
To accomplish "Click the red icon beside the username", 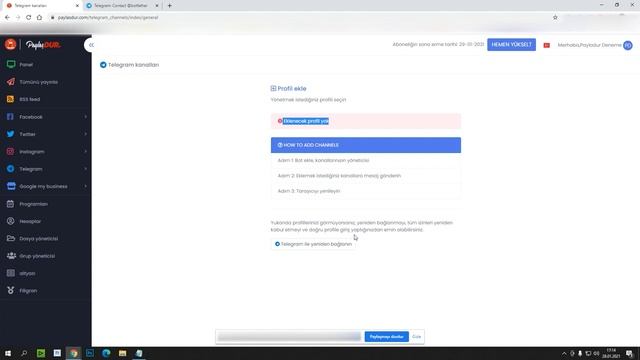I will coord(547,45).
